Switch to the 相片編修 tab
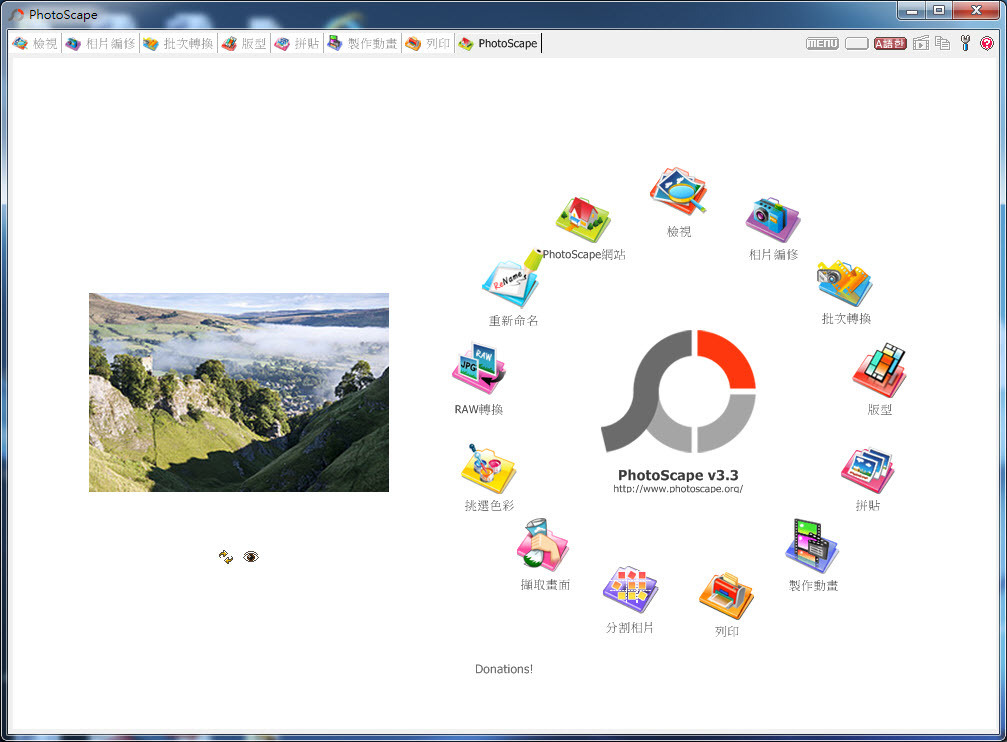The width and height of the screenshot is (1007, 742). (101, 44)
